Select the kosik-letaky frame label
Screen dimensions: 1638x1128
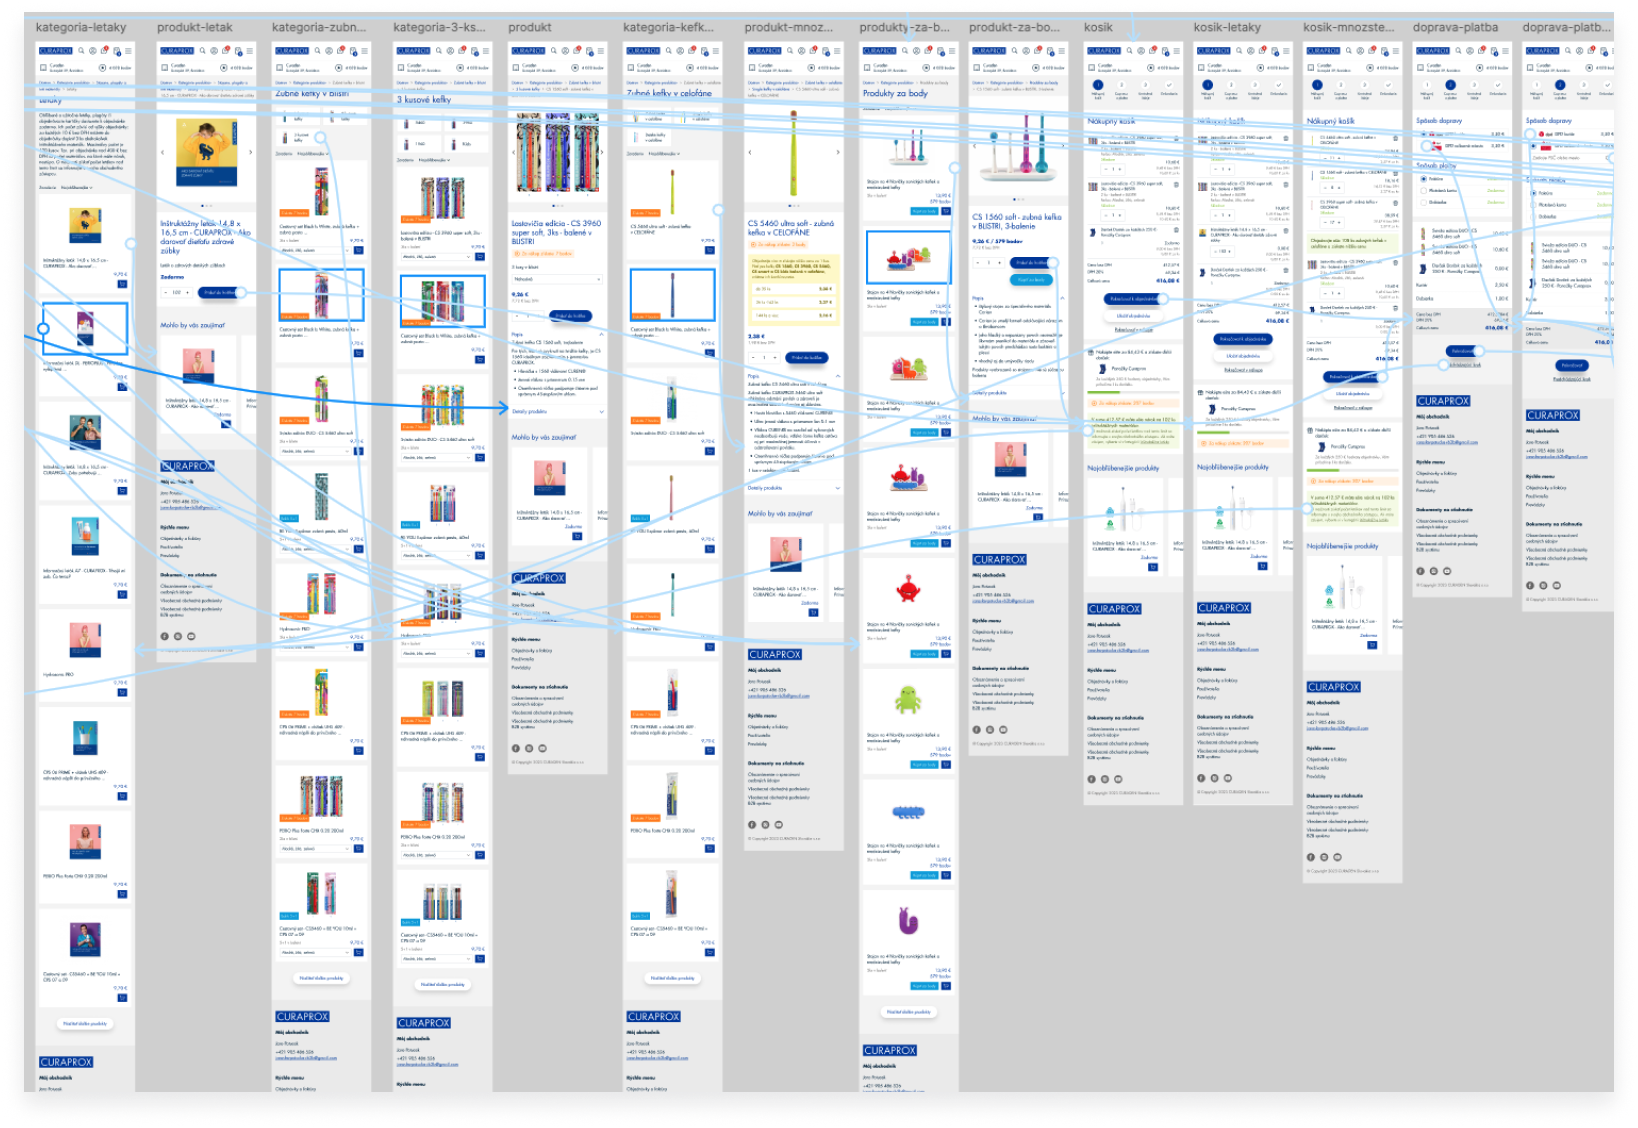pyautogui.click(x=1227, y=27)
